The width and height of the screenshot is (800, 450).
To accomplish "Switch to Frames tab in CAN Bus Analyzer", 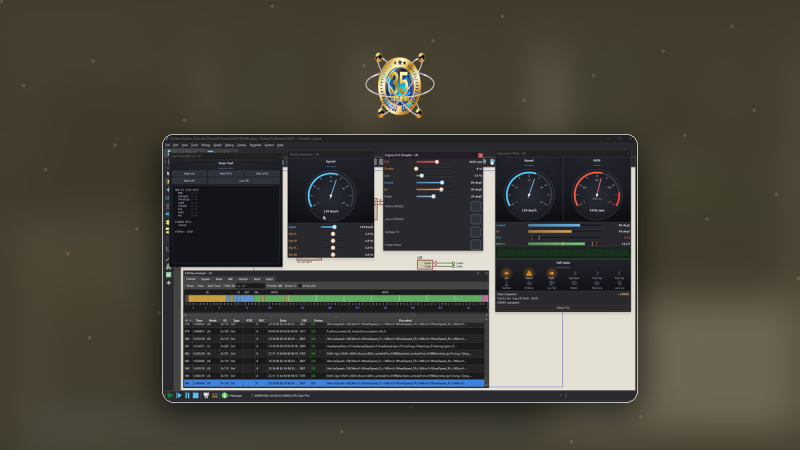I will [x=191, y=279].
